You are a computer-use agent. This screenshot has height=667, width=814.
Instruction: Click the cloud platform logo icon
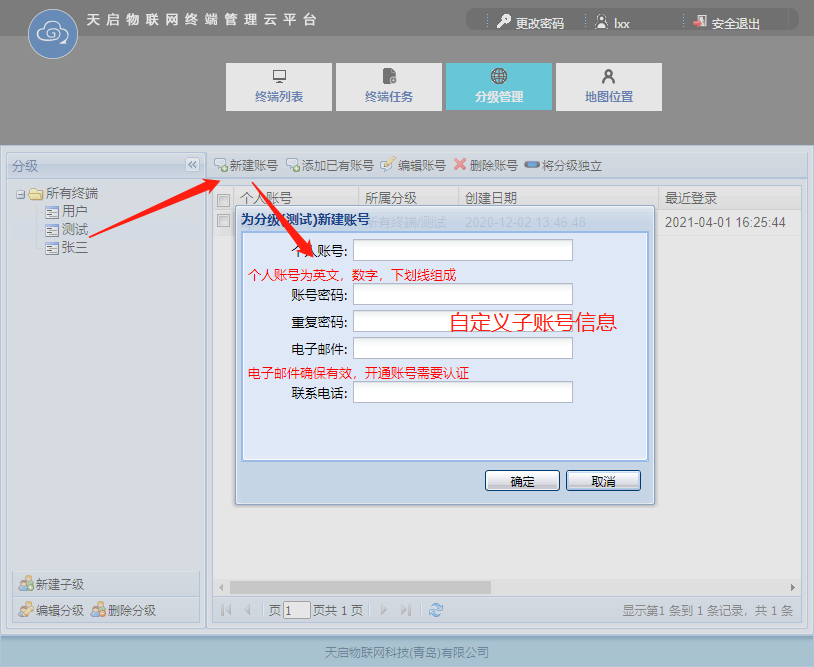pyautogui.click(x=52, y=34)
